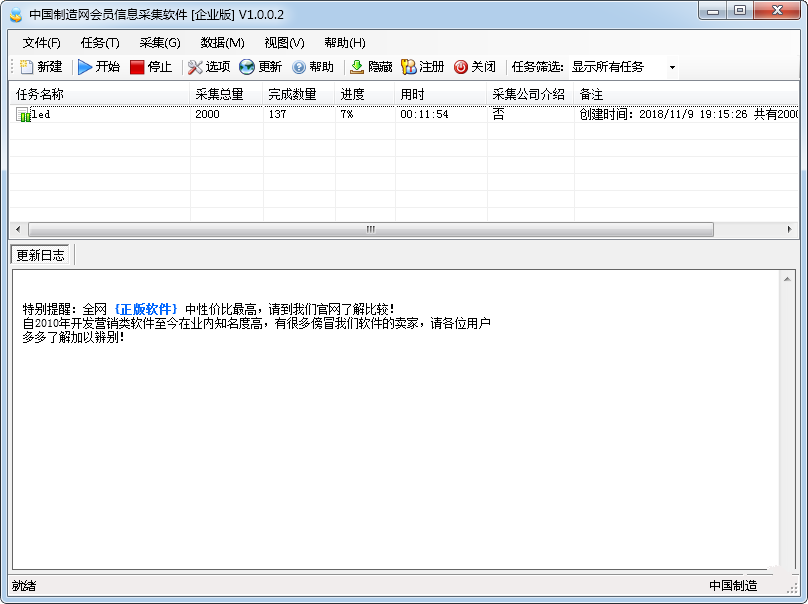Viewport: 808px width, 604px height.
Task: Open 帮助 help toolbar icon
Action: [x=299, y=67]
